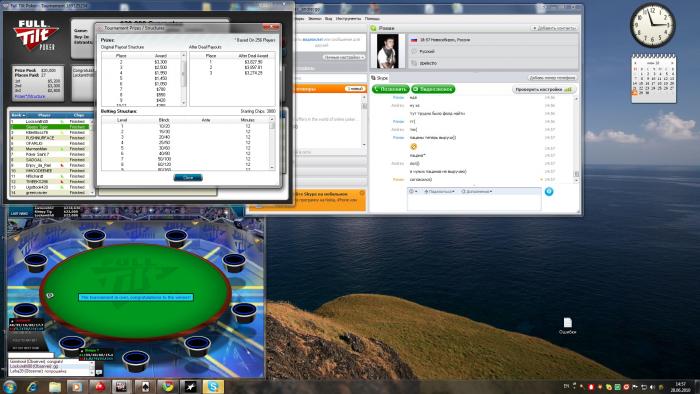Launch Internet Explorer from the taskbar

coord(32,386)
